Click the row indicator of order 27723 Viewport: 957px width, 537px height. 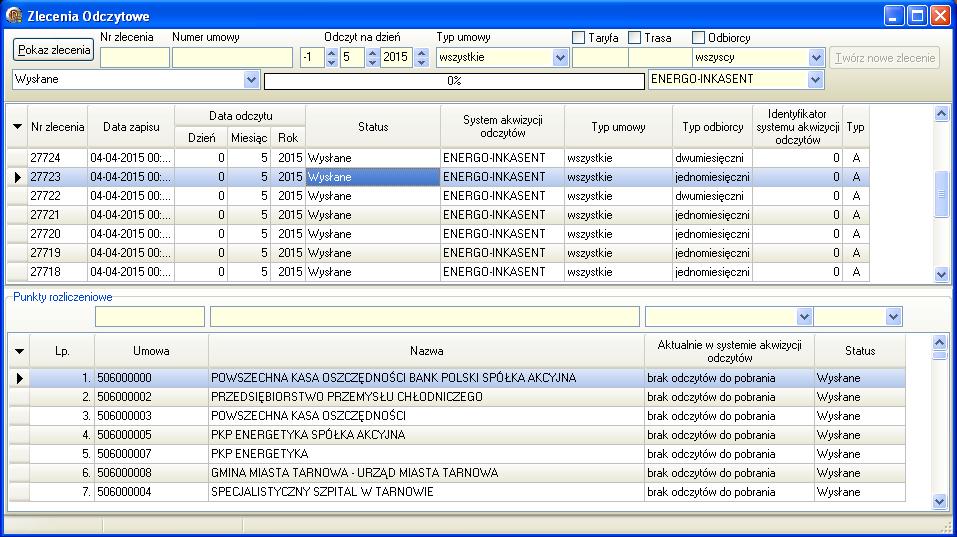(18, 177)
